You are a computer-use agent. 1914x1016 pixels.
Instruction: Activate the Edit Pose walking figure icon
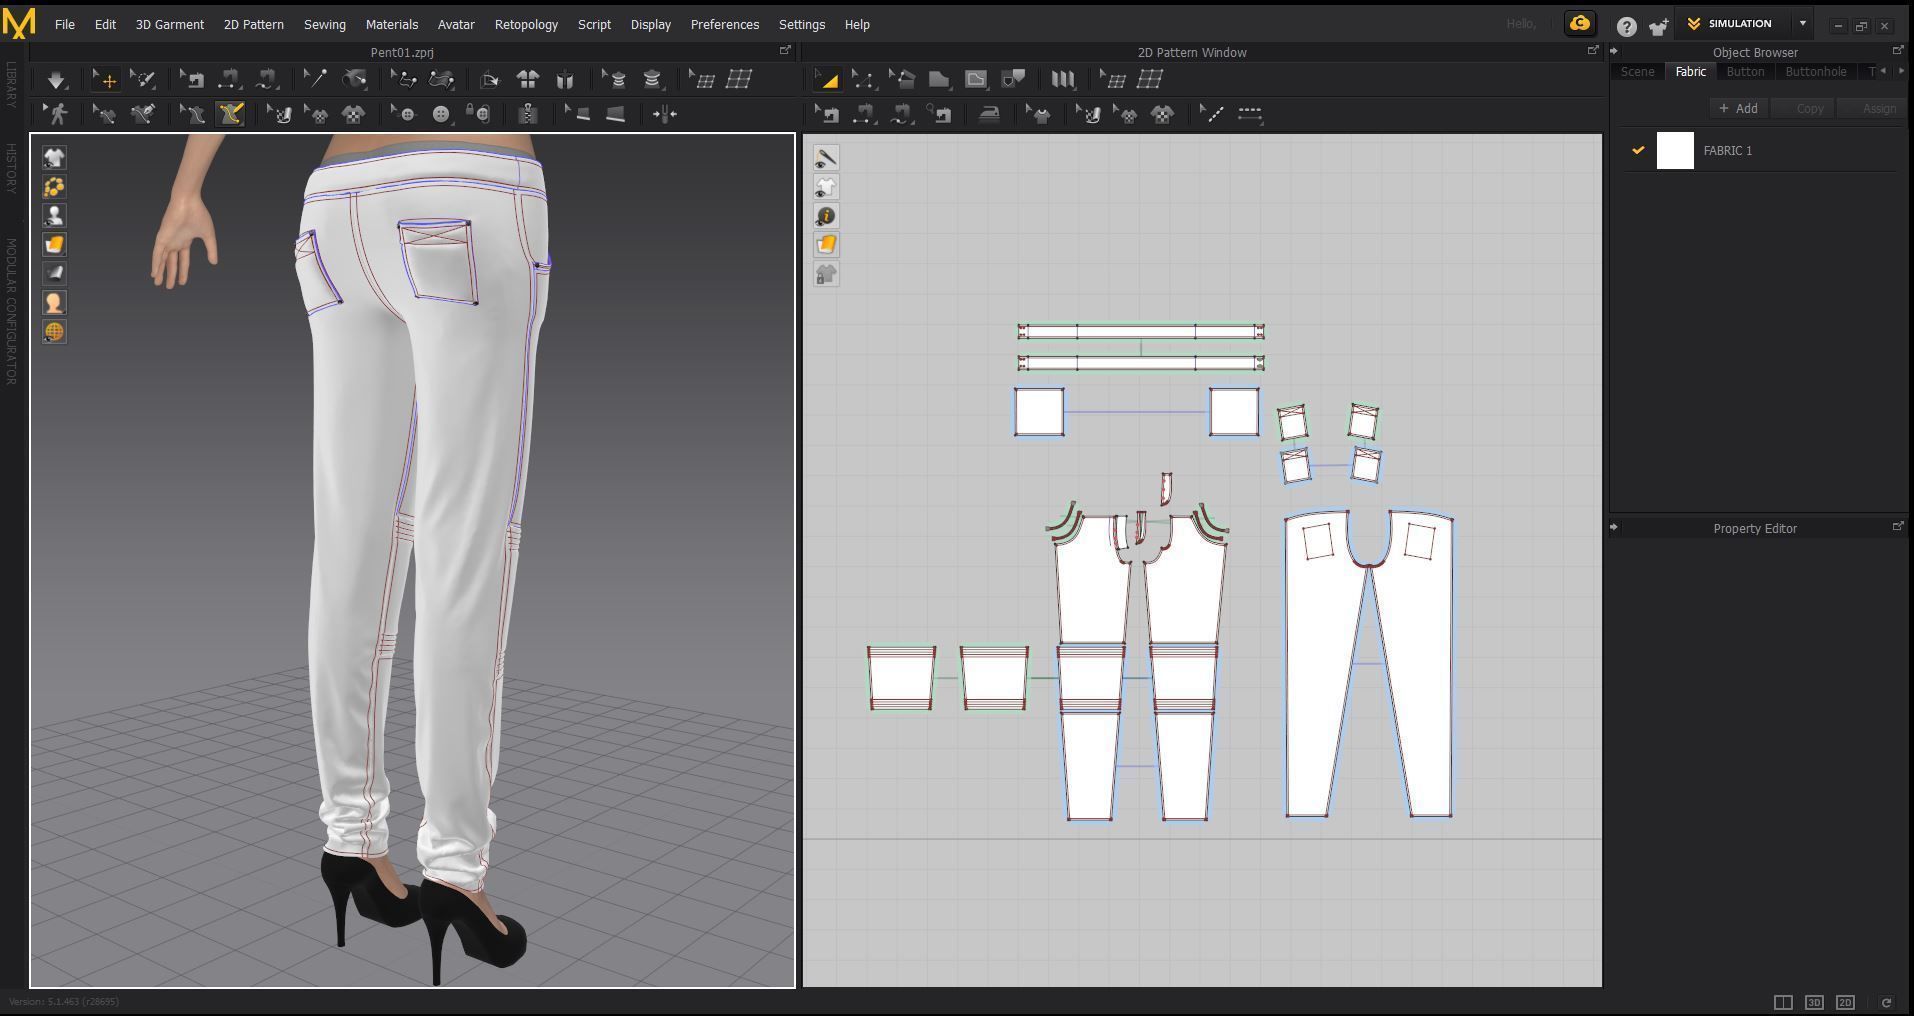pos(56,114)
